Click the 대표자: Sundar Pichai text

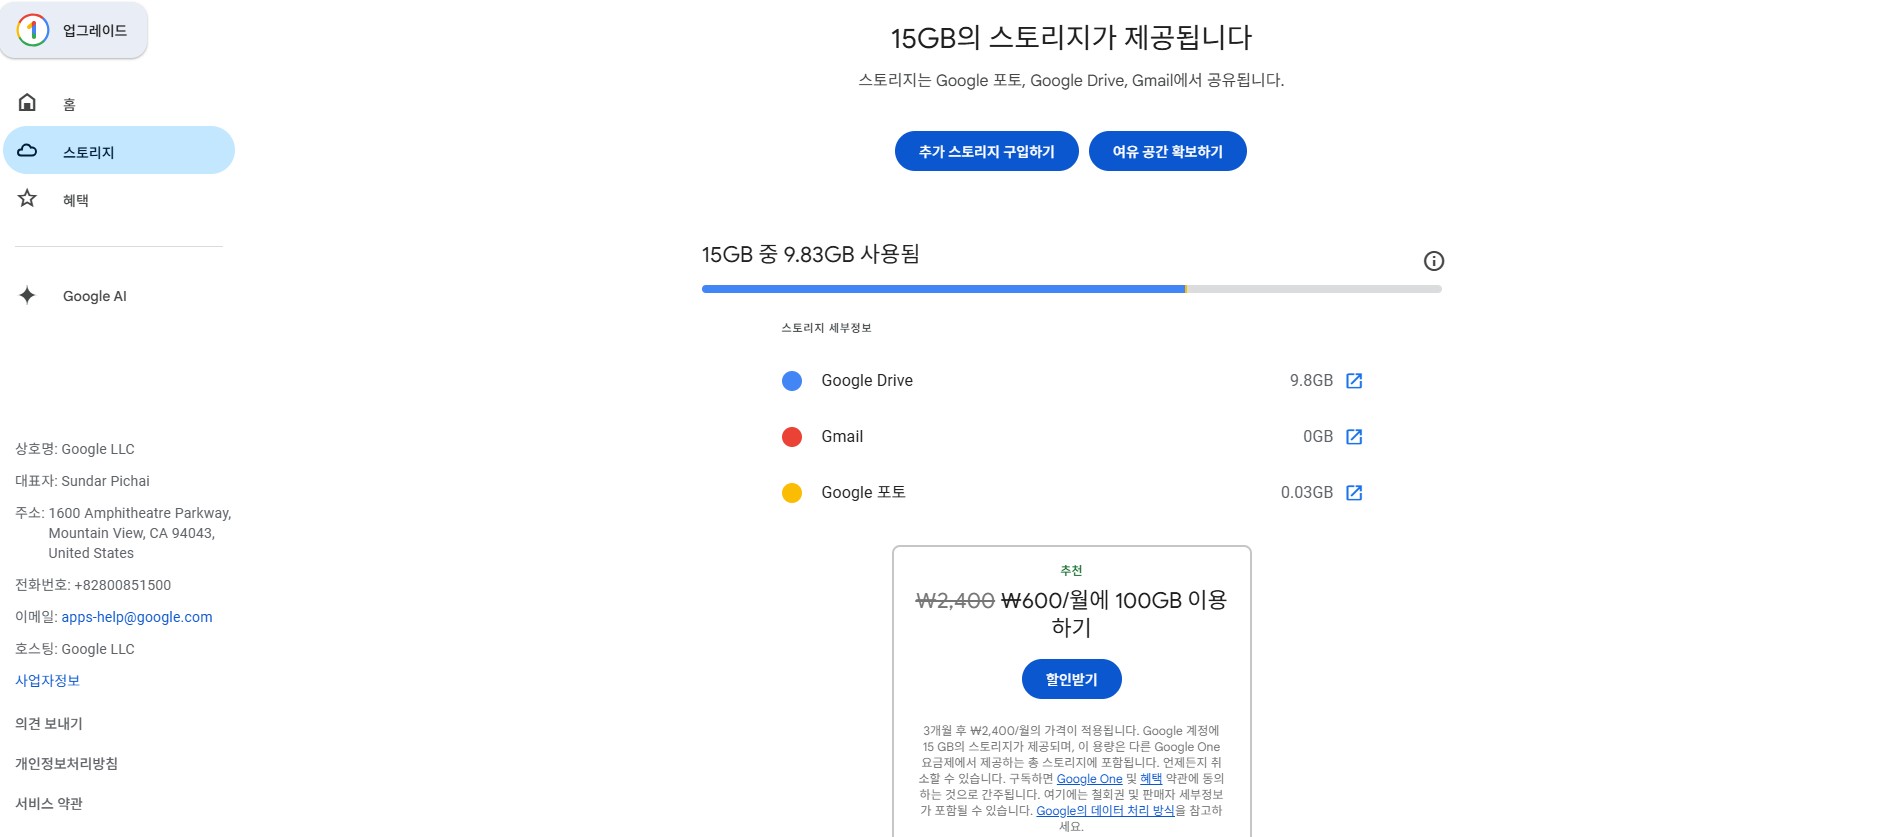82,481
